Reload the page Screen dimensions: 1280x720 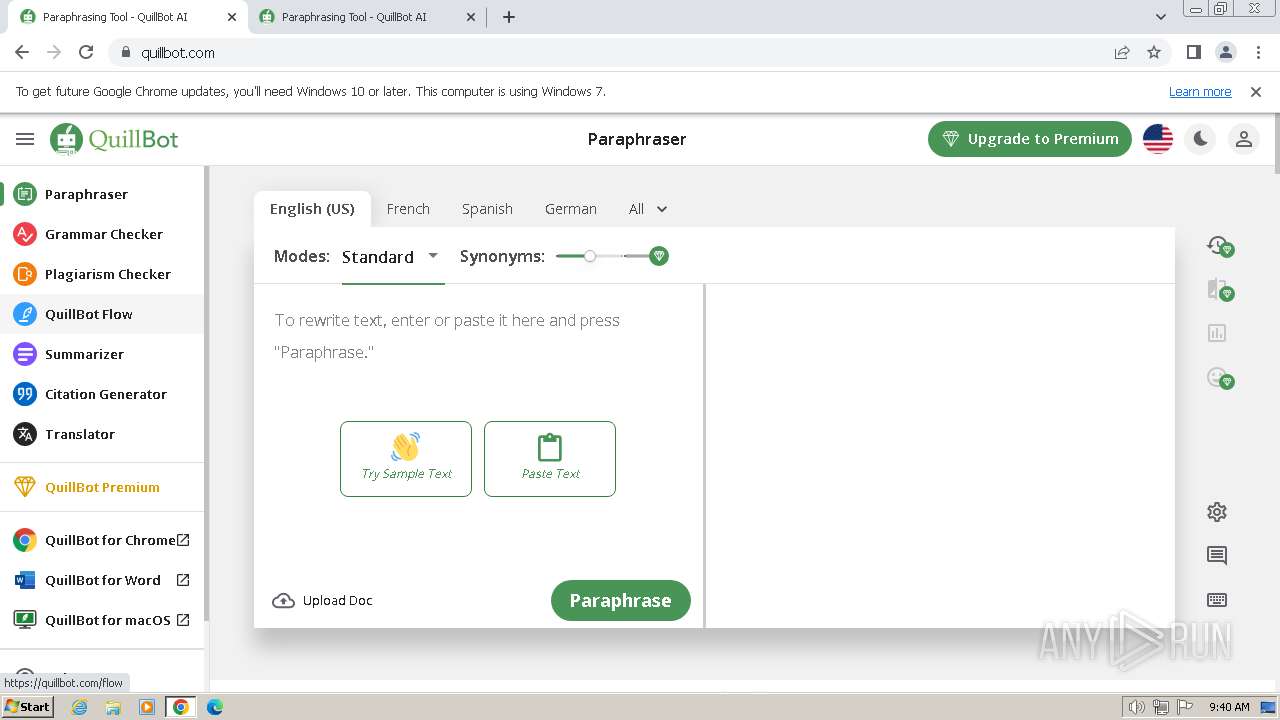click(x=86, y=53)
